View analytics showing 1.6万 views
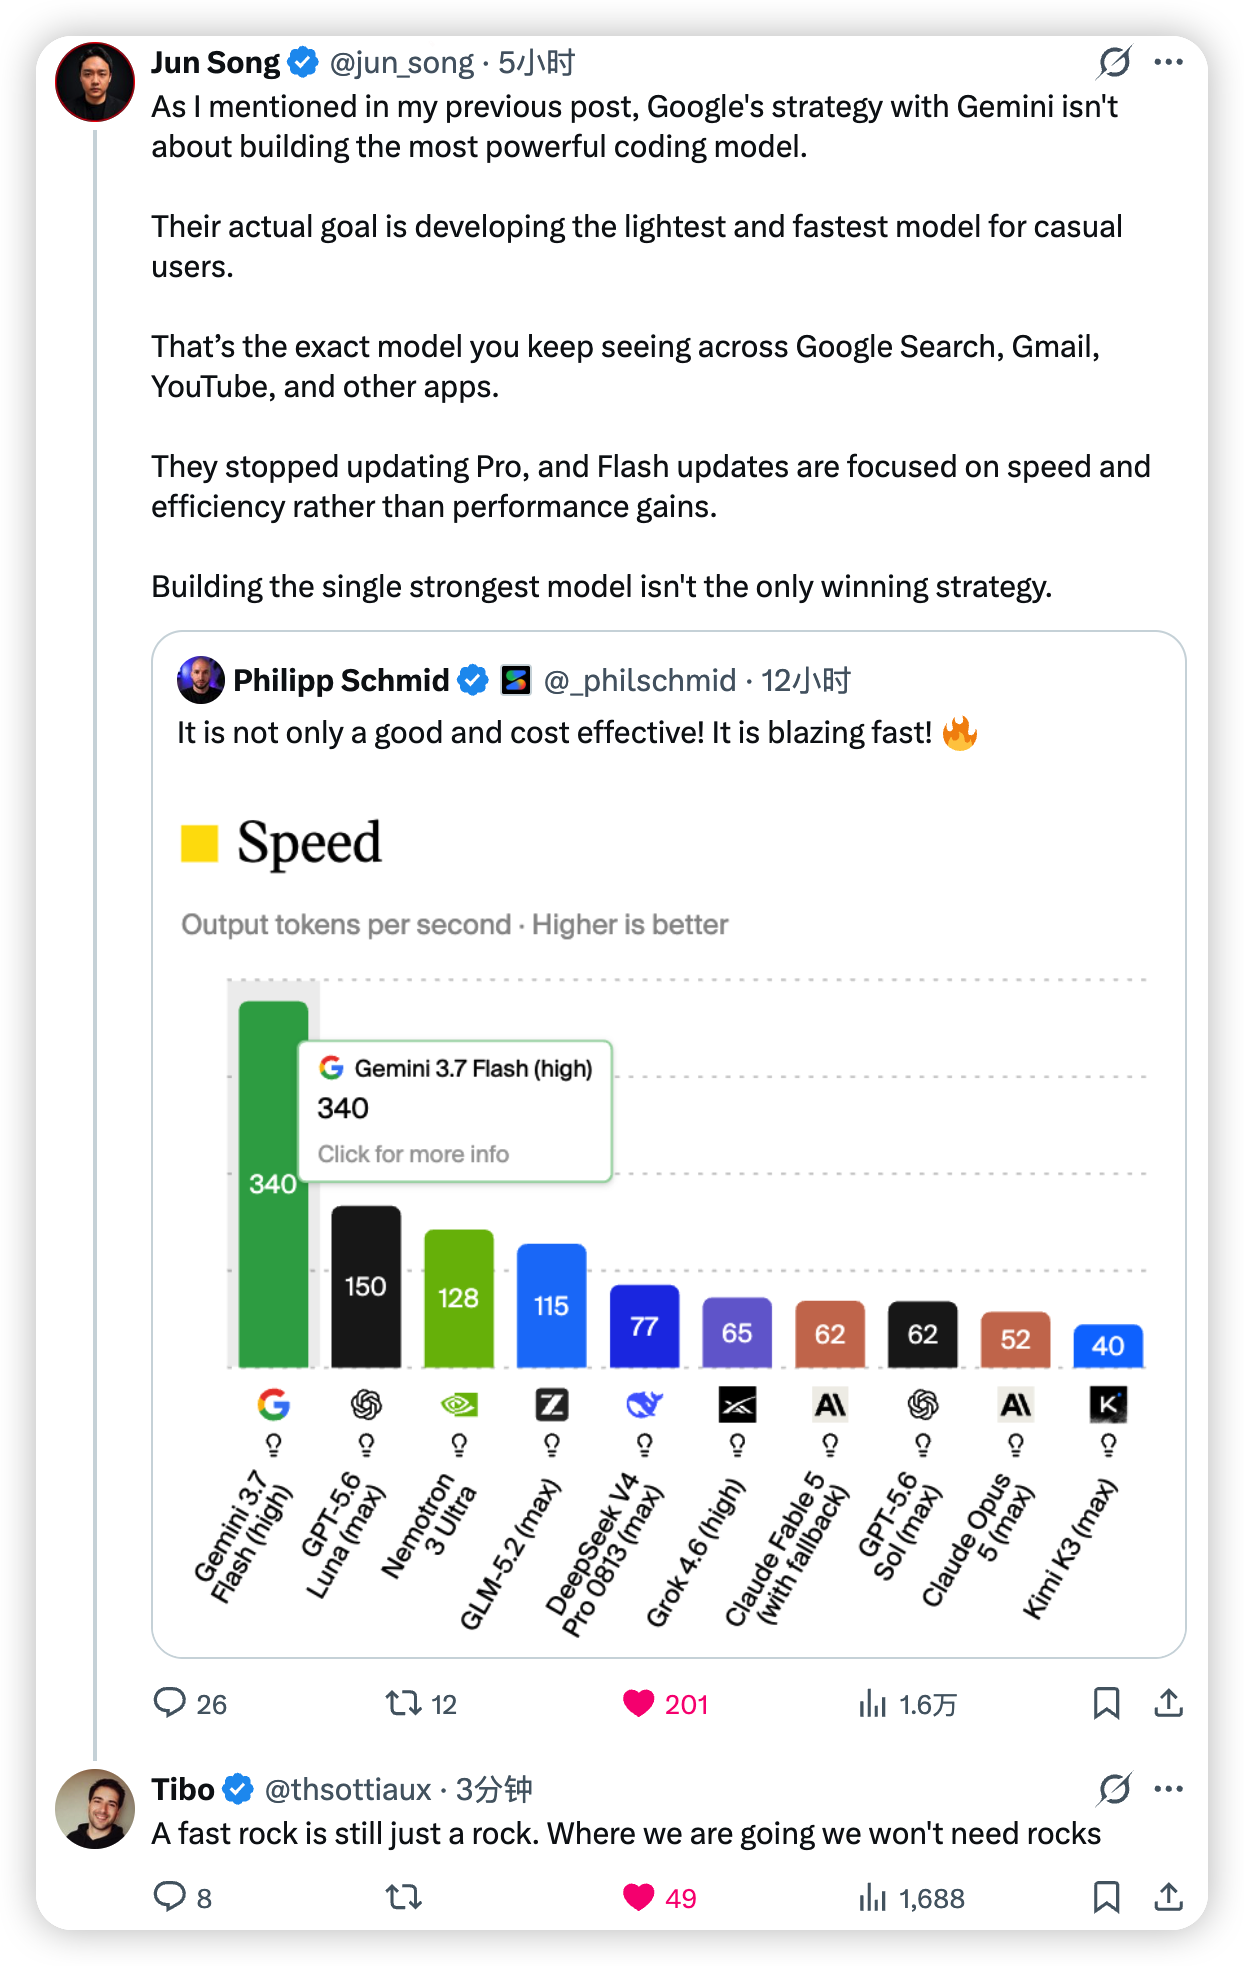Image resolution: width=1244 pixels, height=1966 pixels. 906,1704
